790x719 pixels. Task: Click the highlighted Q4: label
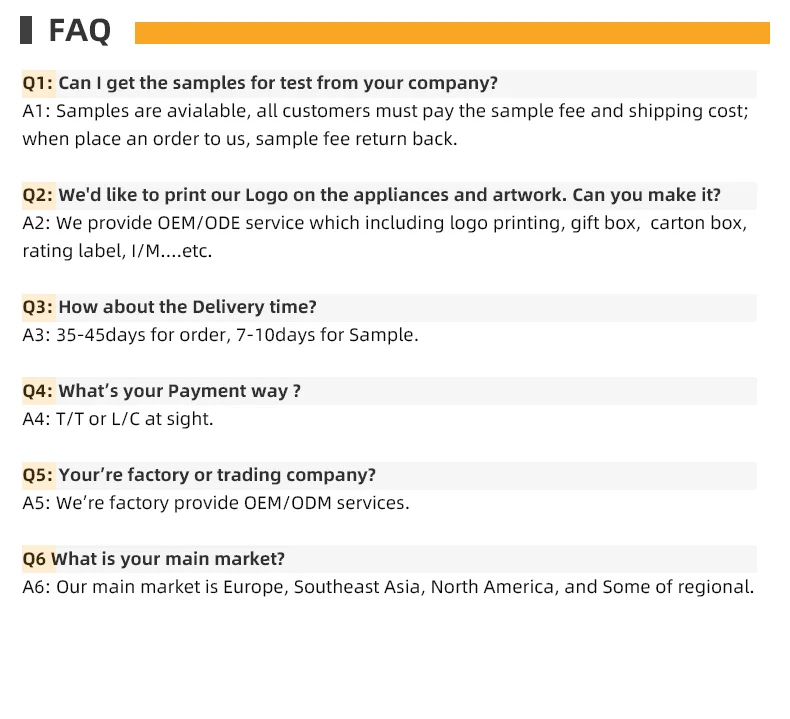point(38,391)
